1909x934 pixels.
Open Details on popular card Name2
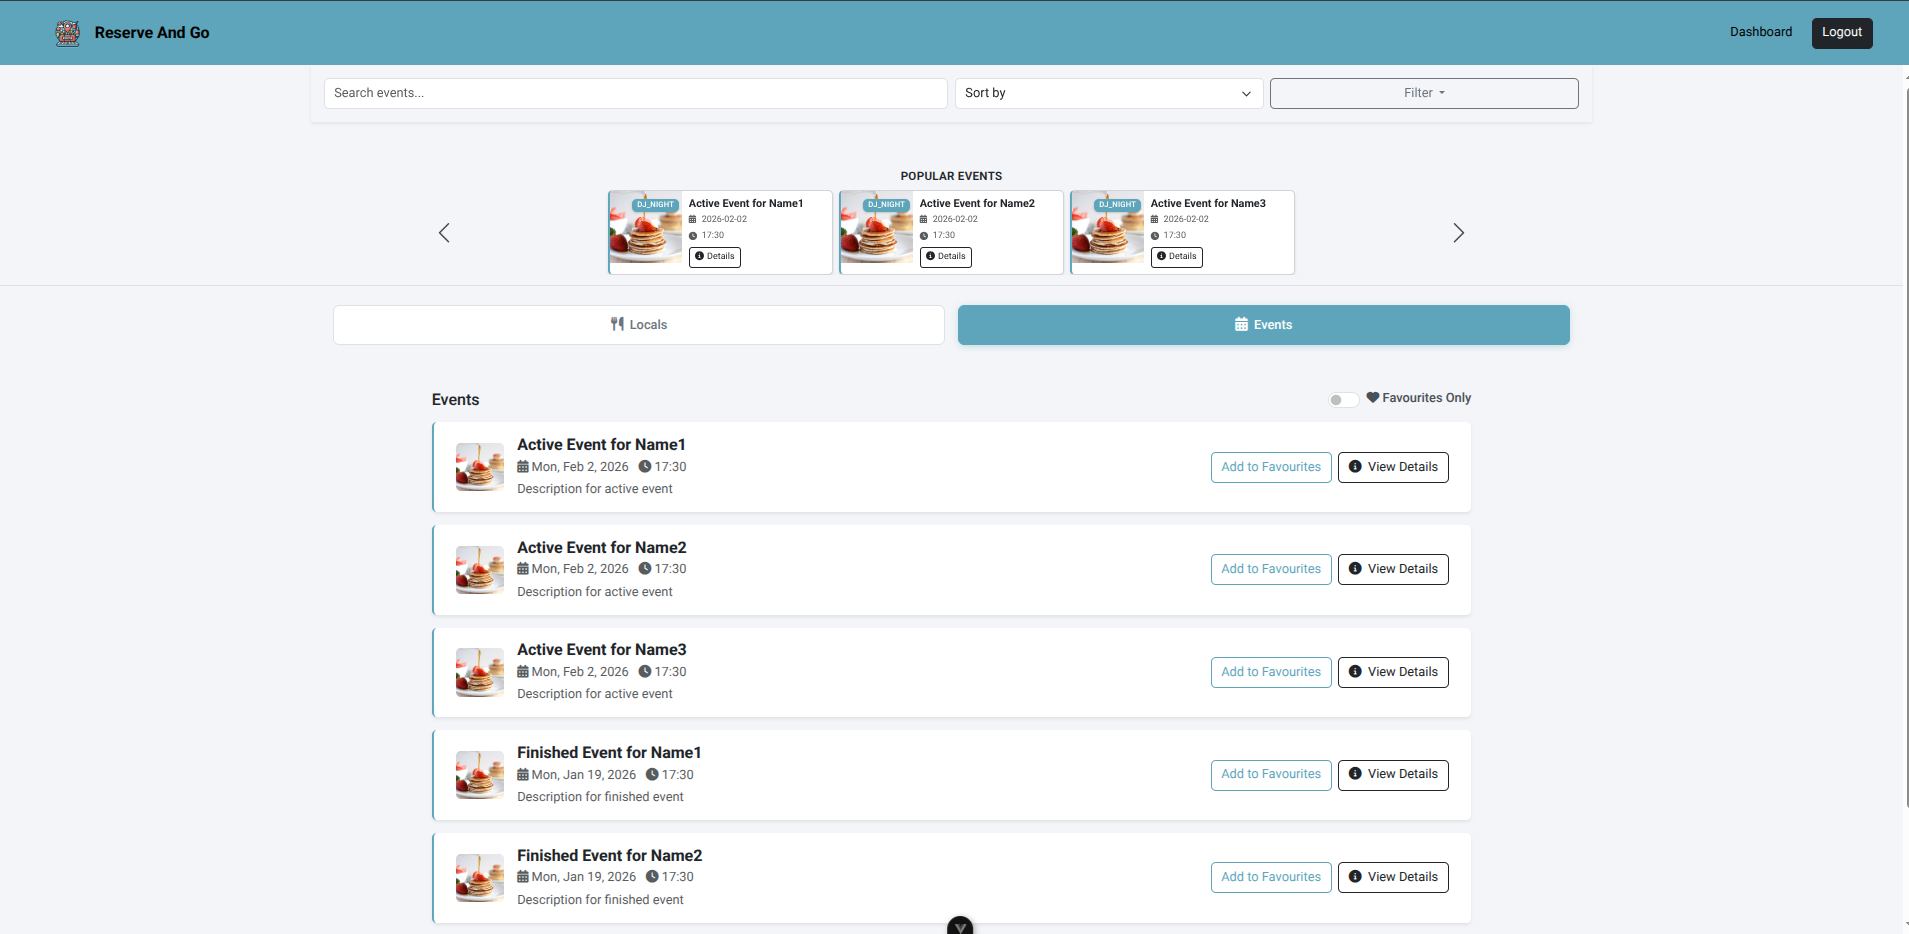click(945, 257)
